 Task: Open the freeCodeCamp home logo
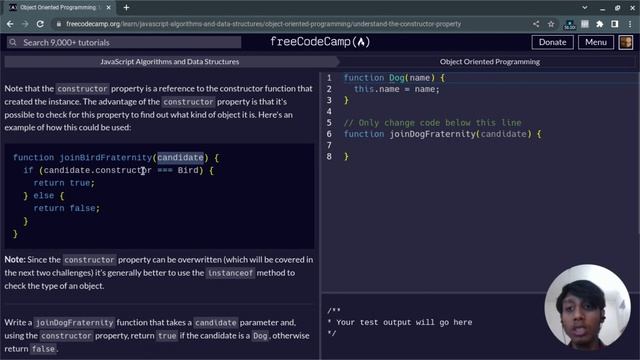[320, 42]
